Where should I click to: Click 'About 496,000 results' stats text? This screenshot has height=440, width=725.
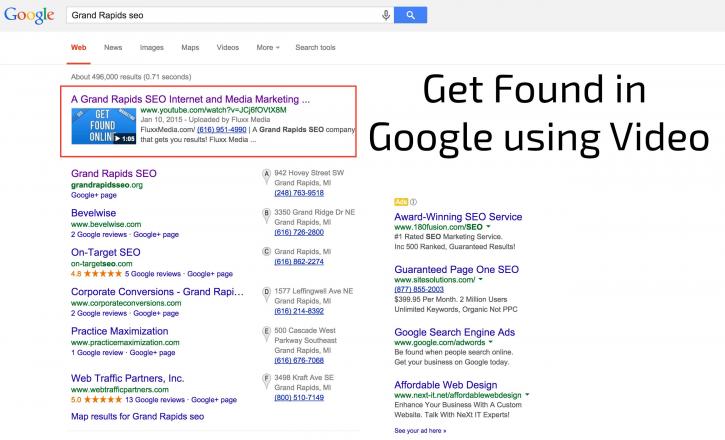tap(131, 77)
